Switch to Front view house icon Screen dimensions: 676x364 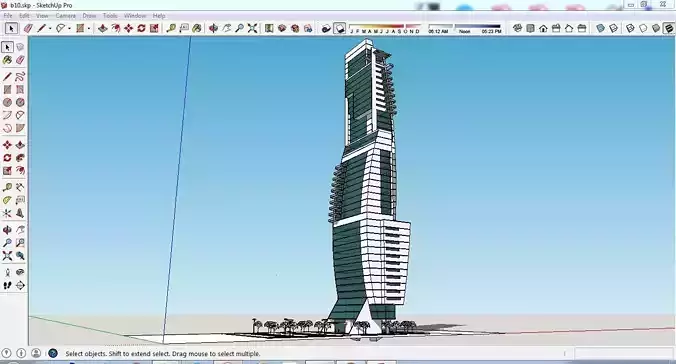[x=543, y=28]
